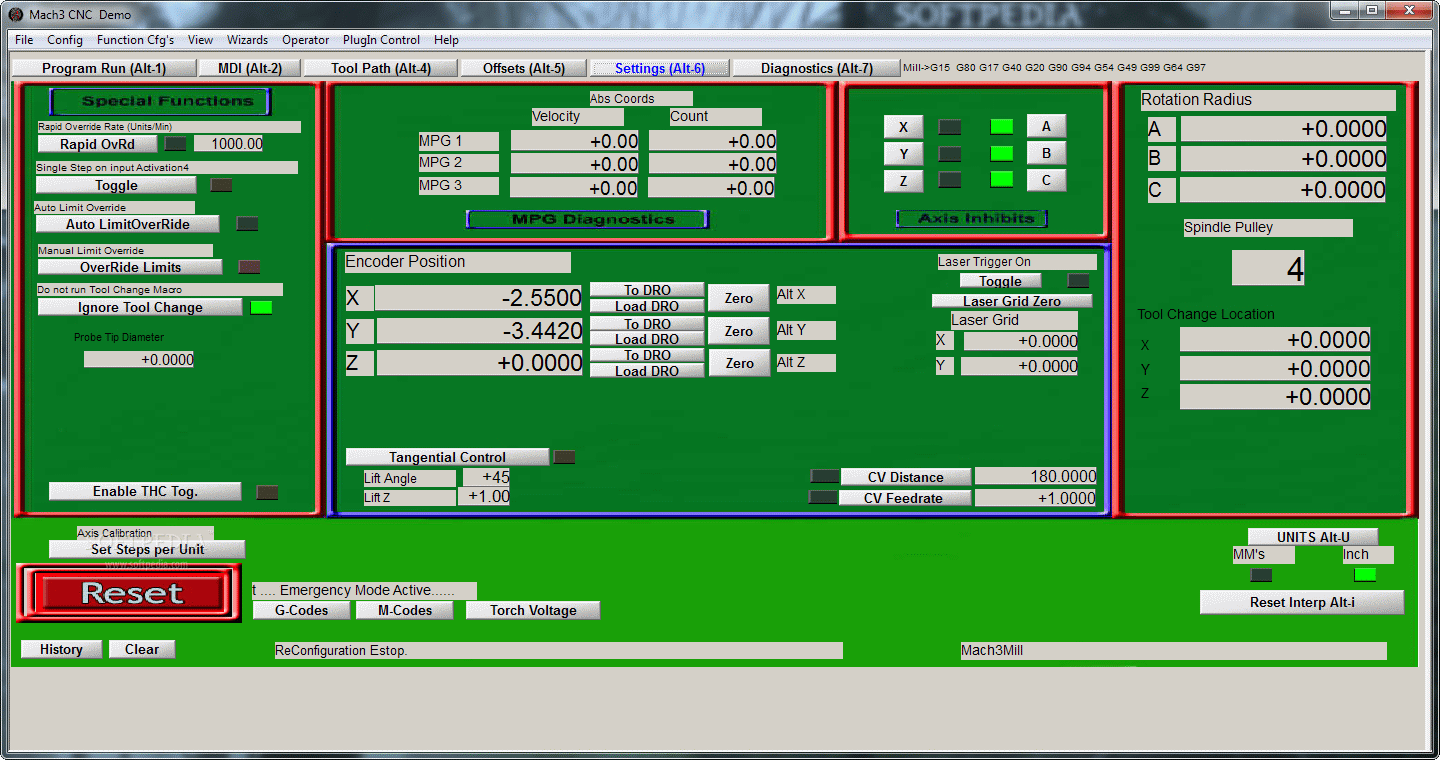Viewport: 1440px width, 760px height.
Task: Open the Help menu
Action: [446, 40]
